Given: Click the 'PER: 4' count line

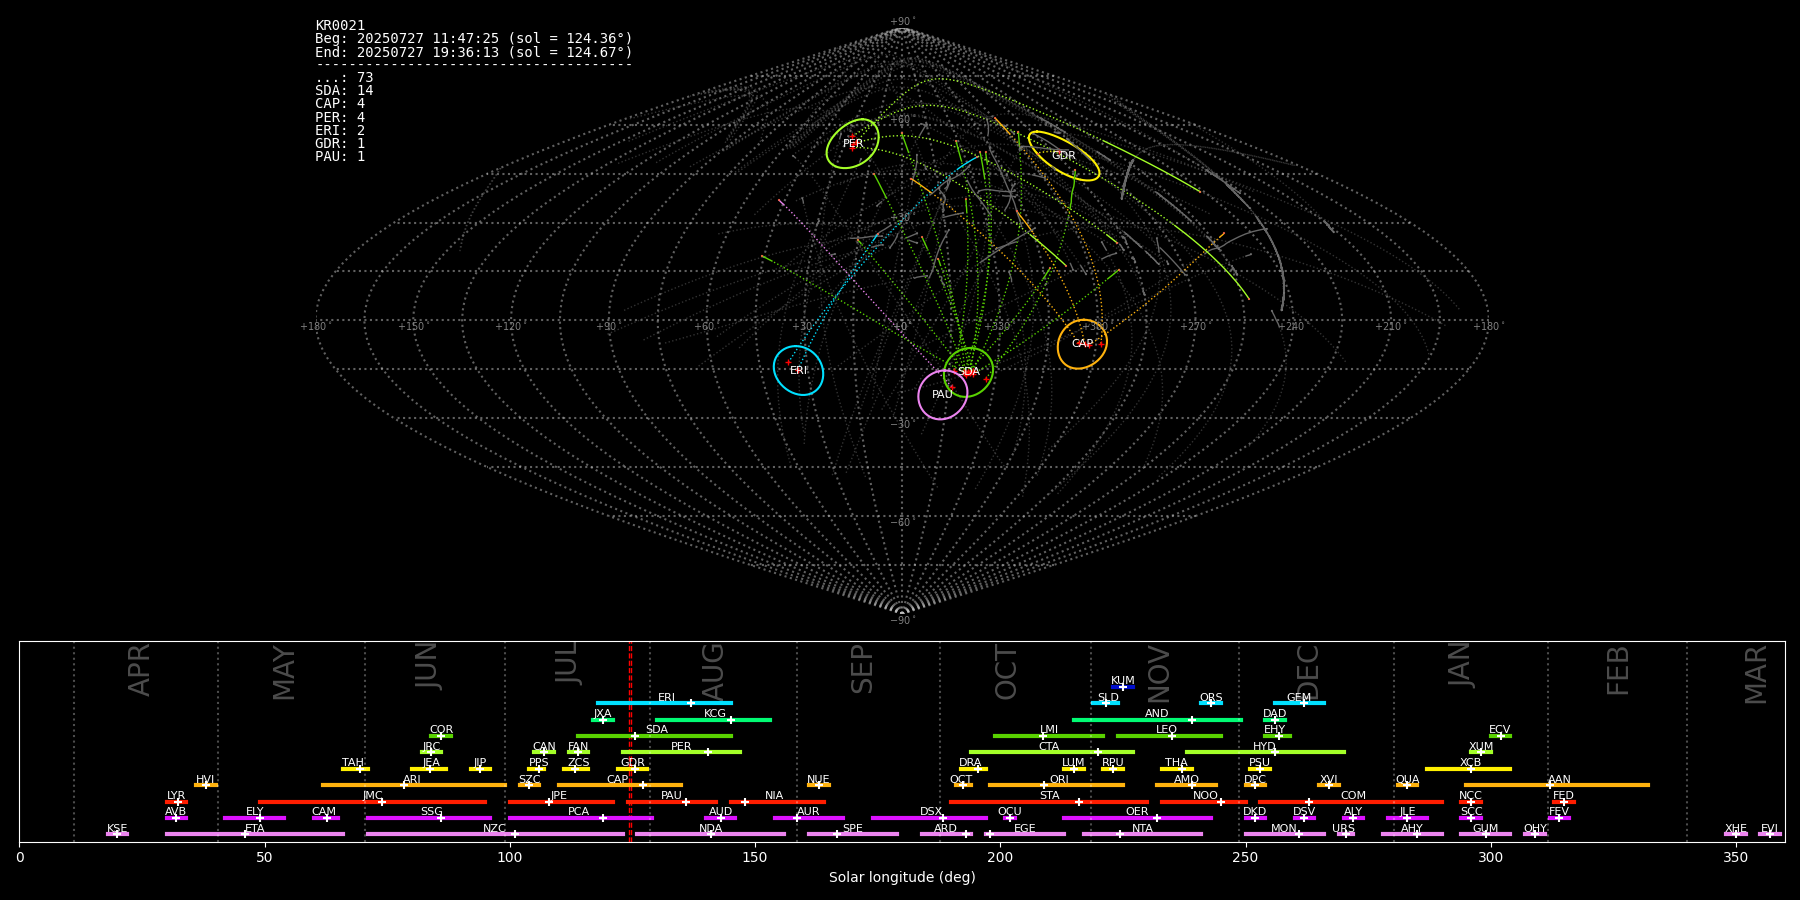Looking at the screenshot, I should coord(340,117).
